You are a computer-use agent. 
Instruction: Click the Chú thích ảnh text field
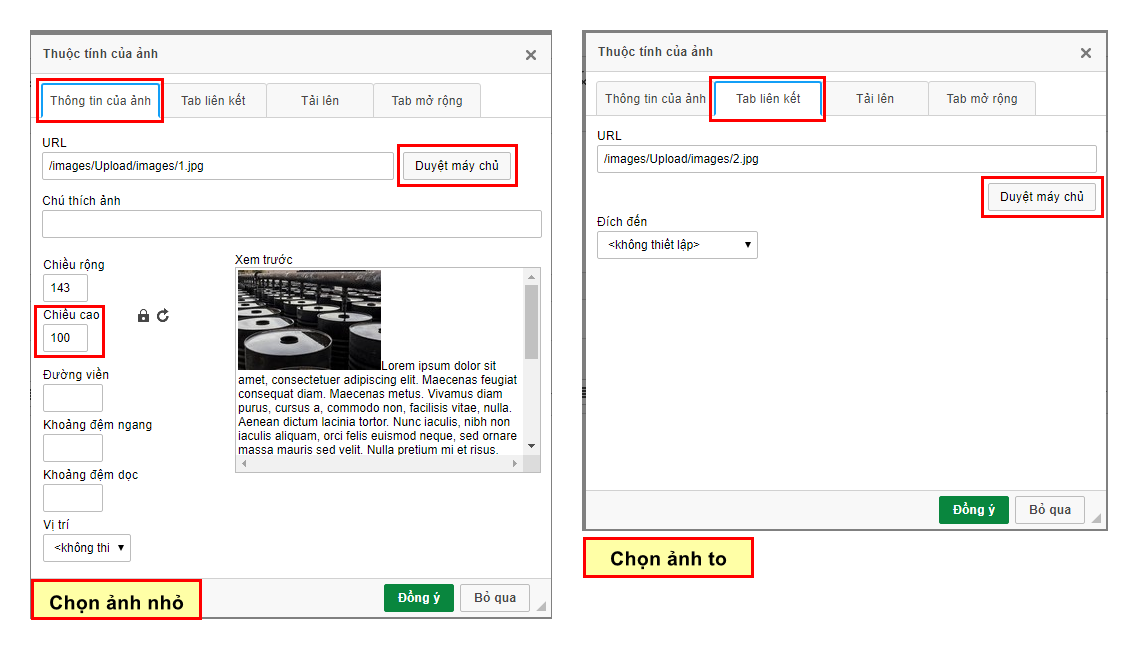point(292,224)
